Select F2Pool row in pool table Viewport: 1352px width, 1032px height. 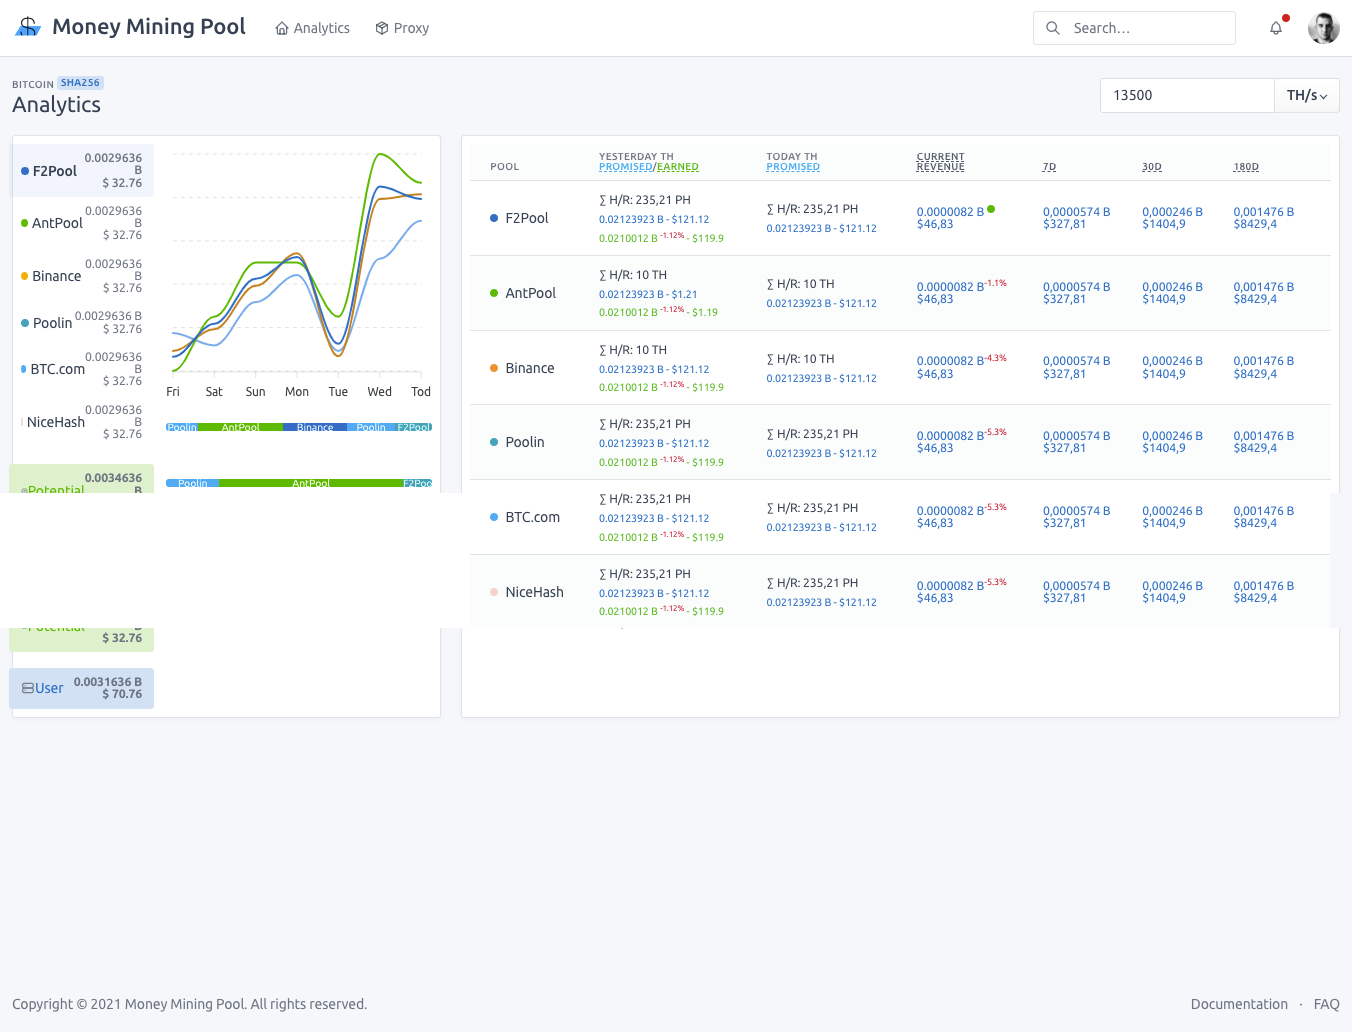click(900, 218)
